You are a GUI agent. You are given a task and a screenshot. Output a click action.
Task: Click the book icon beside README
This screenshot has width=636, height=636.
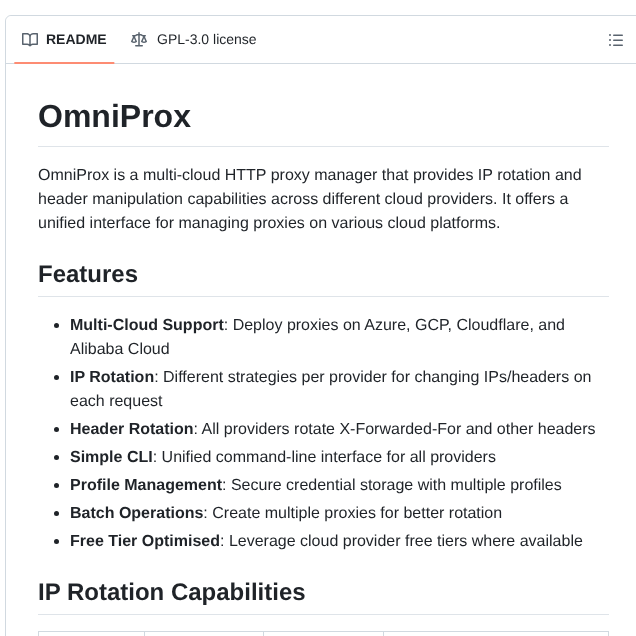click(30, 40)
